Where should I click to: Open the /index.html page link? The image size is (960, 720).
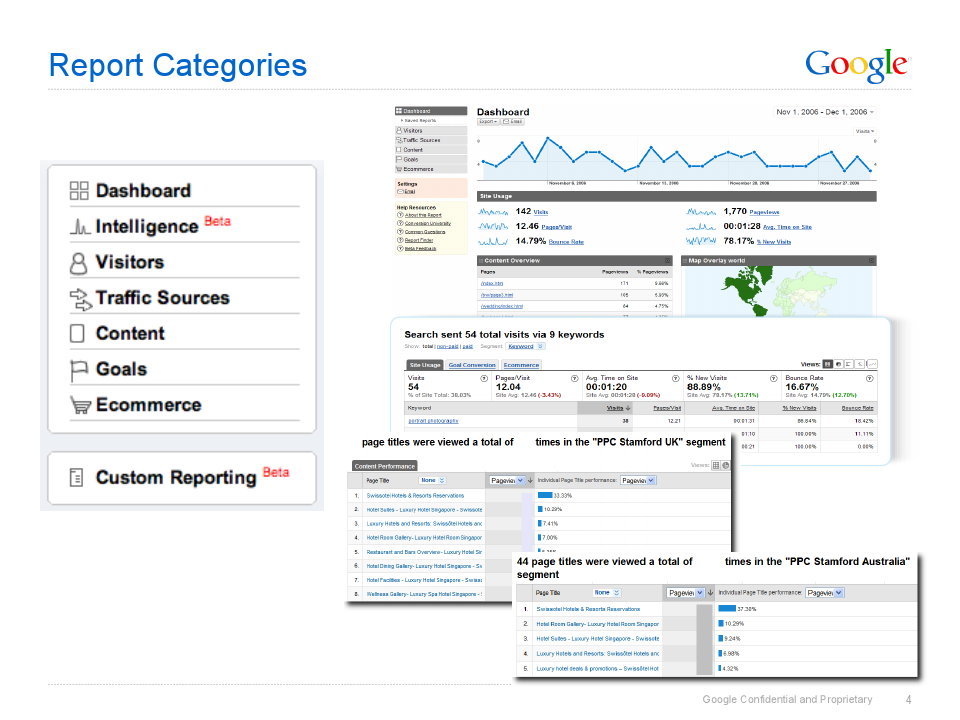492,283
